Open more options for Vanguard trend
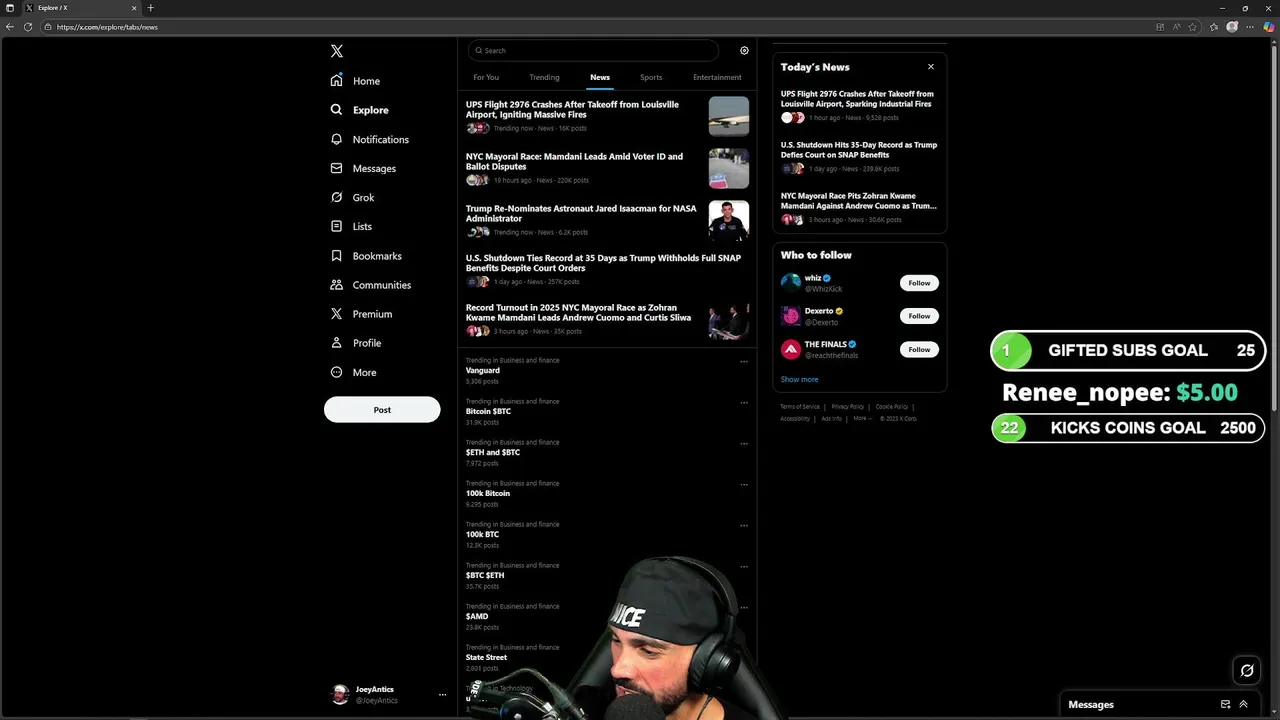Image resolution: width=1280 pixels, height=720 pixels. point(744,362)
